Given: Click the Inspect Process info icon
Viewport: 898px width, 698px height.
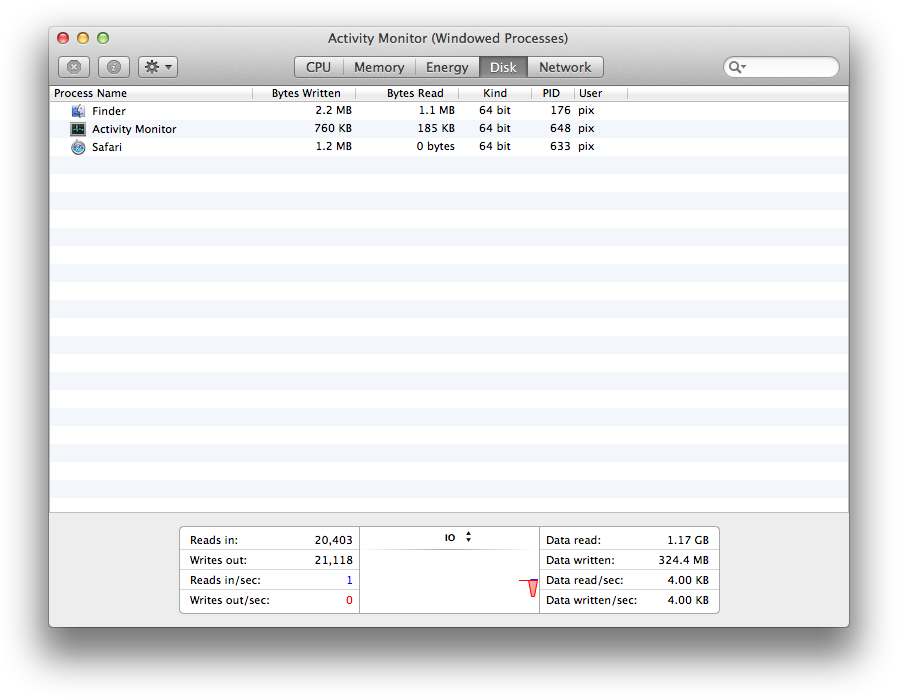Looking at the screenshot, I should point(114,67).
